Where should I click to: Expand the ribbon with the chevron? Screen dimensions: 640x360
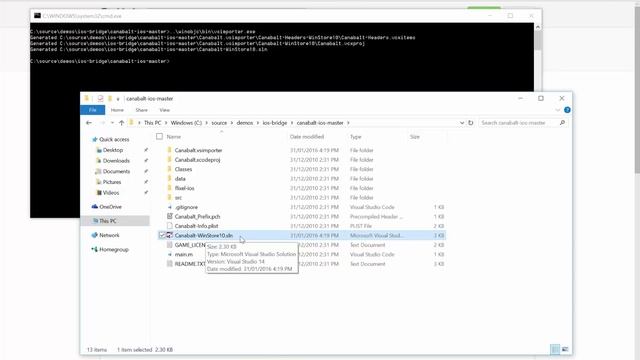pos(558,110)
